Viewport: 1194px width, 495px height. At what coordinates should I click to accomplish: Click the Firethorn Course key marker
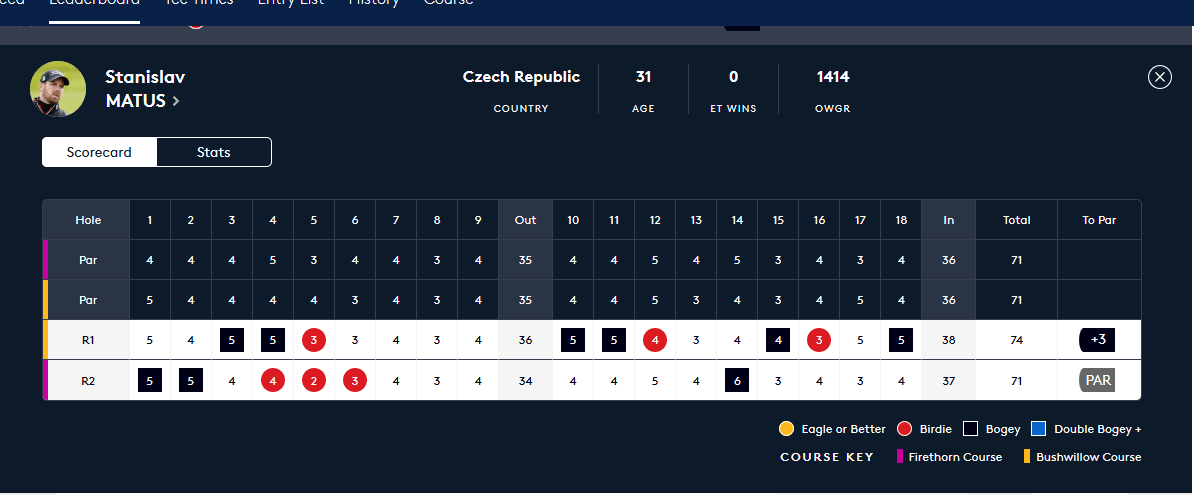(899, 457)
